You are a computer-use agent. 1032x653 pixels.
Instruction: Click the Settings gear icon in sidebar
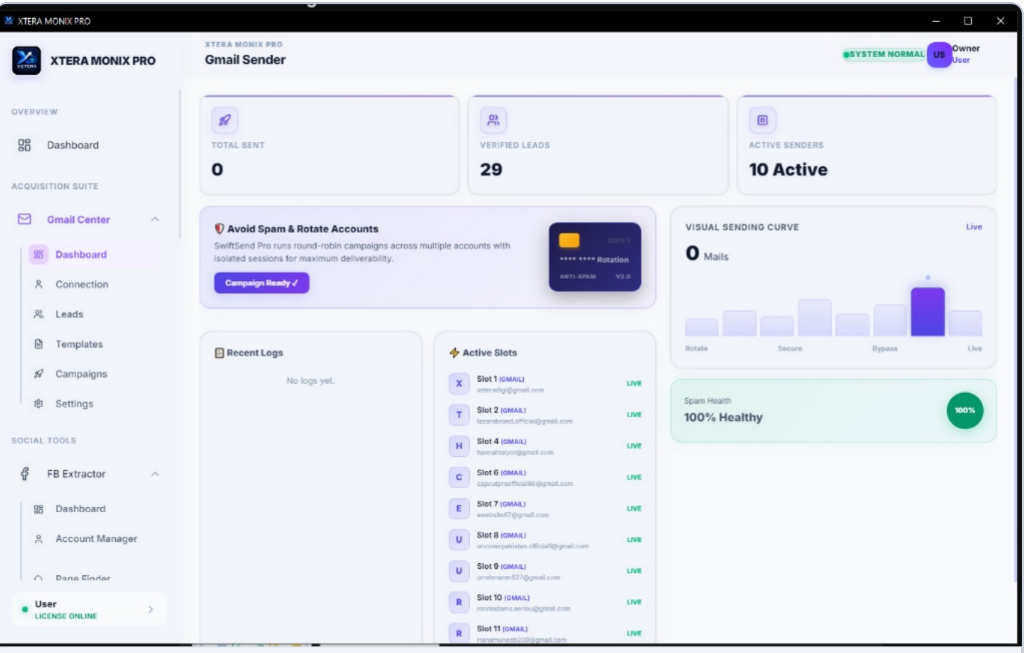(38, 404)
